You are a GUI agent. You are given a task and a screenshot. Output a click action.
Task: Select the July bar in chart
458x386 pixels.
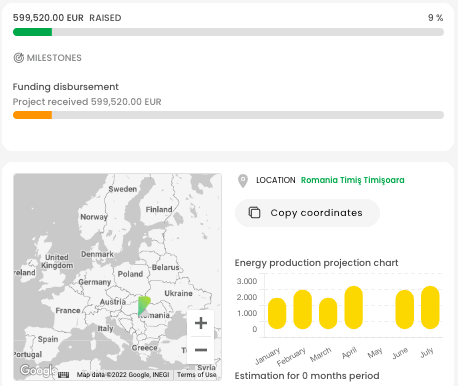point(430,307)
